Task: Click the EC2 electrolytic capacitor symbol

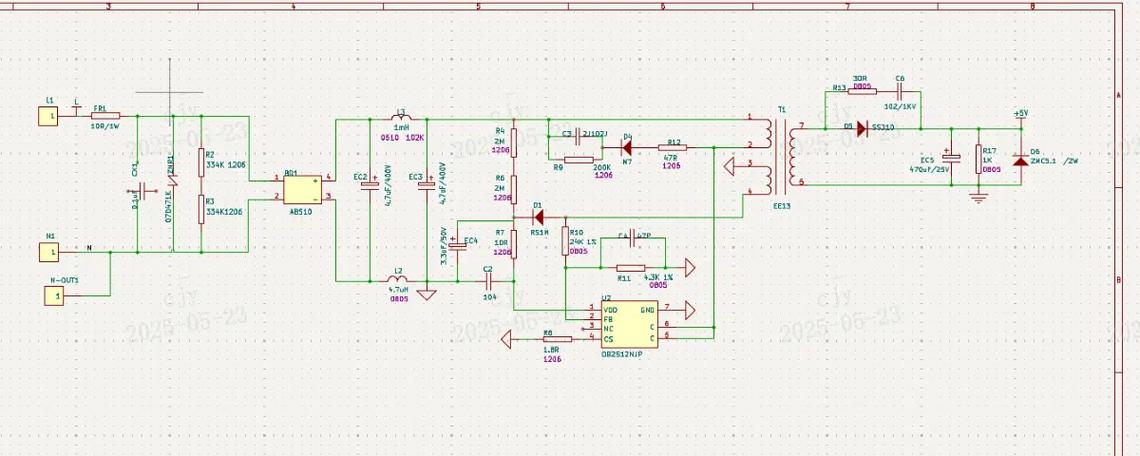Action: point(371,185)
